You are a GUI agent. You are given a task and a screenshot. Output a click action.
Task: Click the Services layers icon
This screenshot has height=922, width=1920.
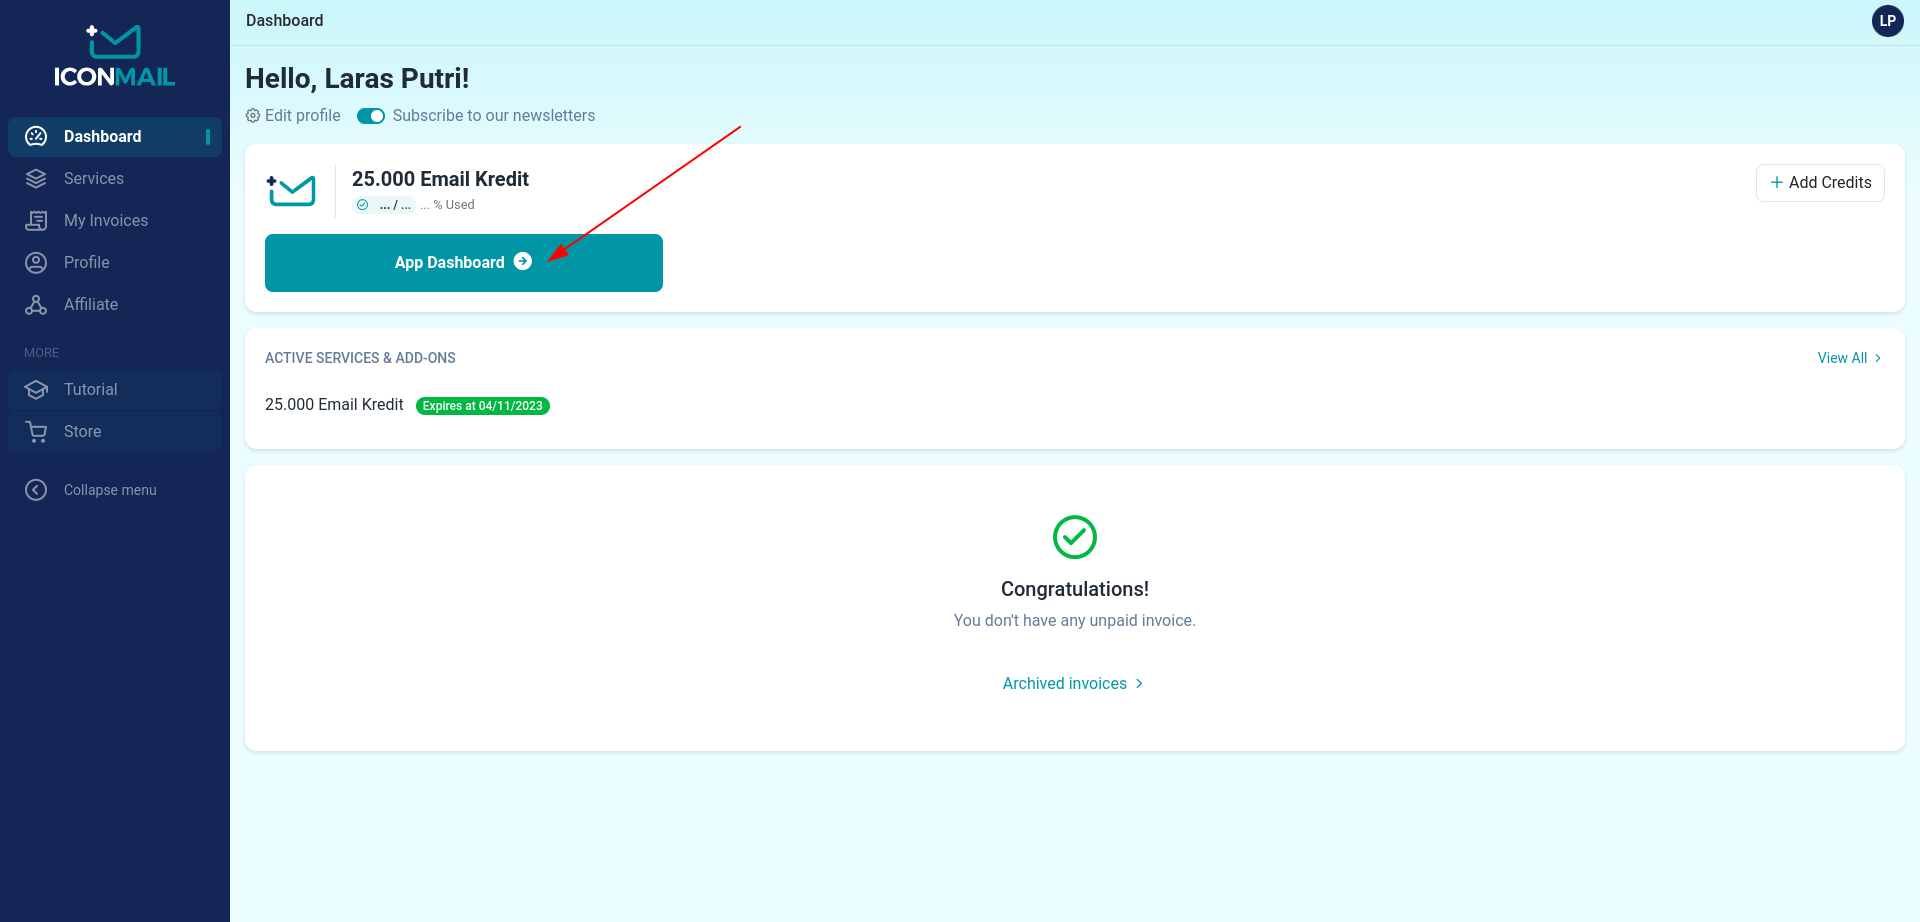(36, 179)
